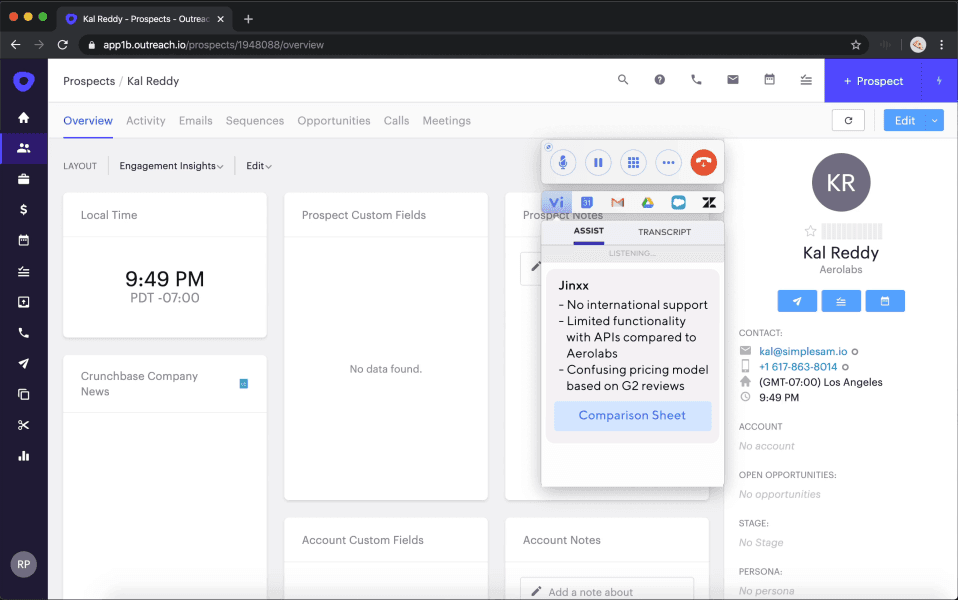Open the dial keypad in call widget
958x600 pixels.
pos(633,162)
